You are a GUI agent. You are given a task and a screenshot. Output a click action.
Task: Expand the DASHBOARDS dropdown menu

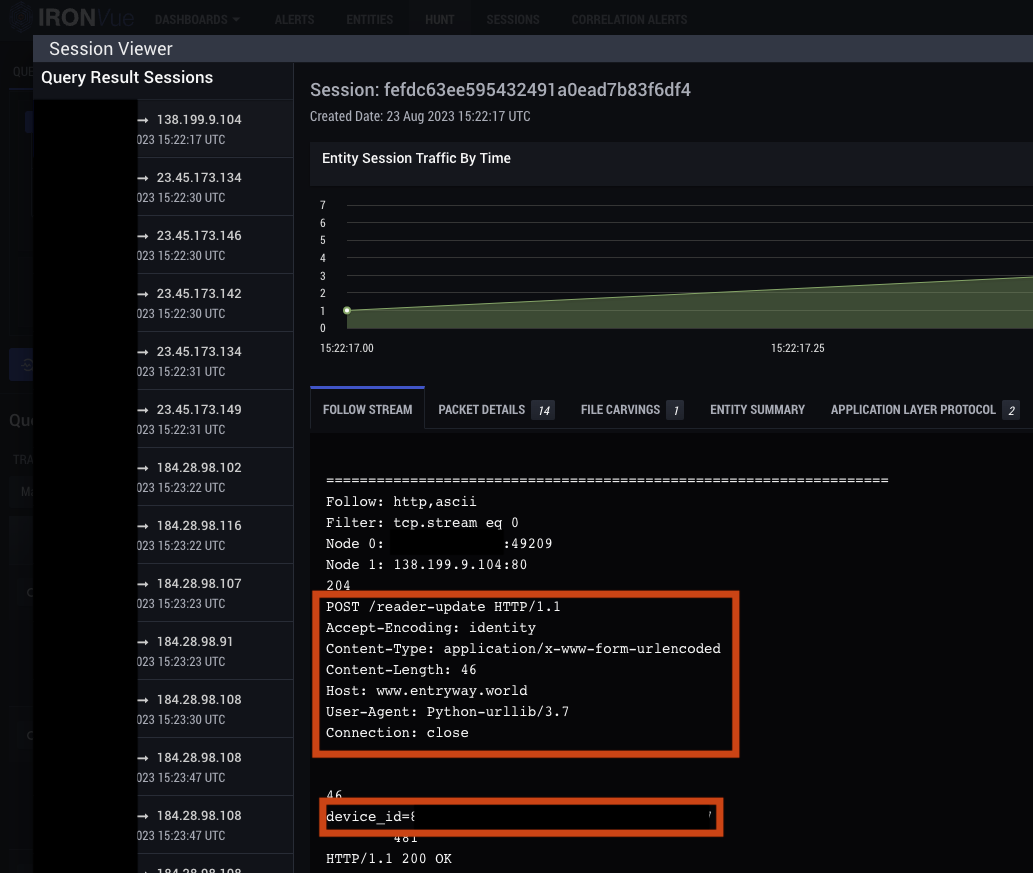click(x=197, y=20)
